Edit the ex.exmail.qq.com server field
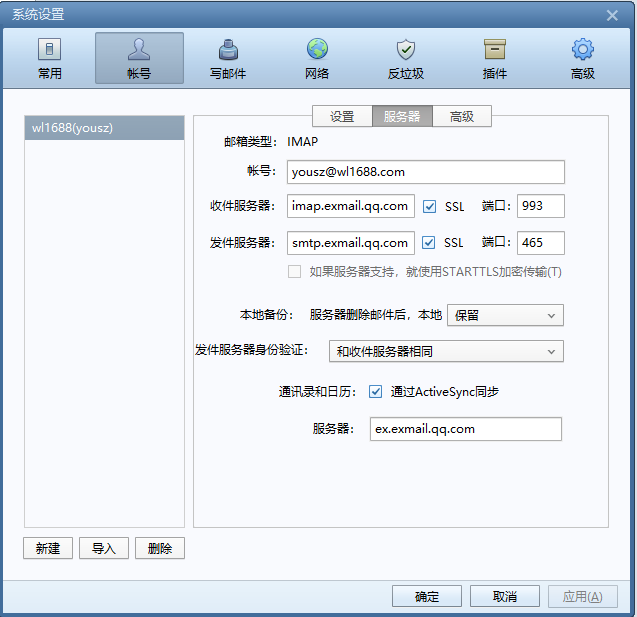637x617 pixels. tap(466, 429)
